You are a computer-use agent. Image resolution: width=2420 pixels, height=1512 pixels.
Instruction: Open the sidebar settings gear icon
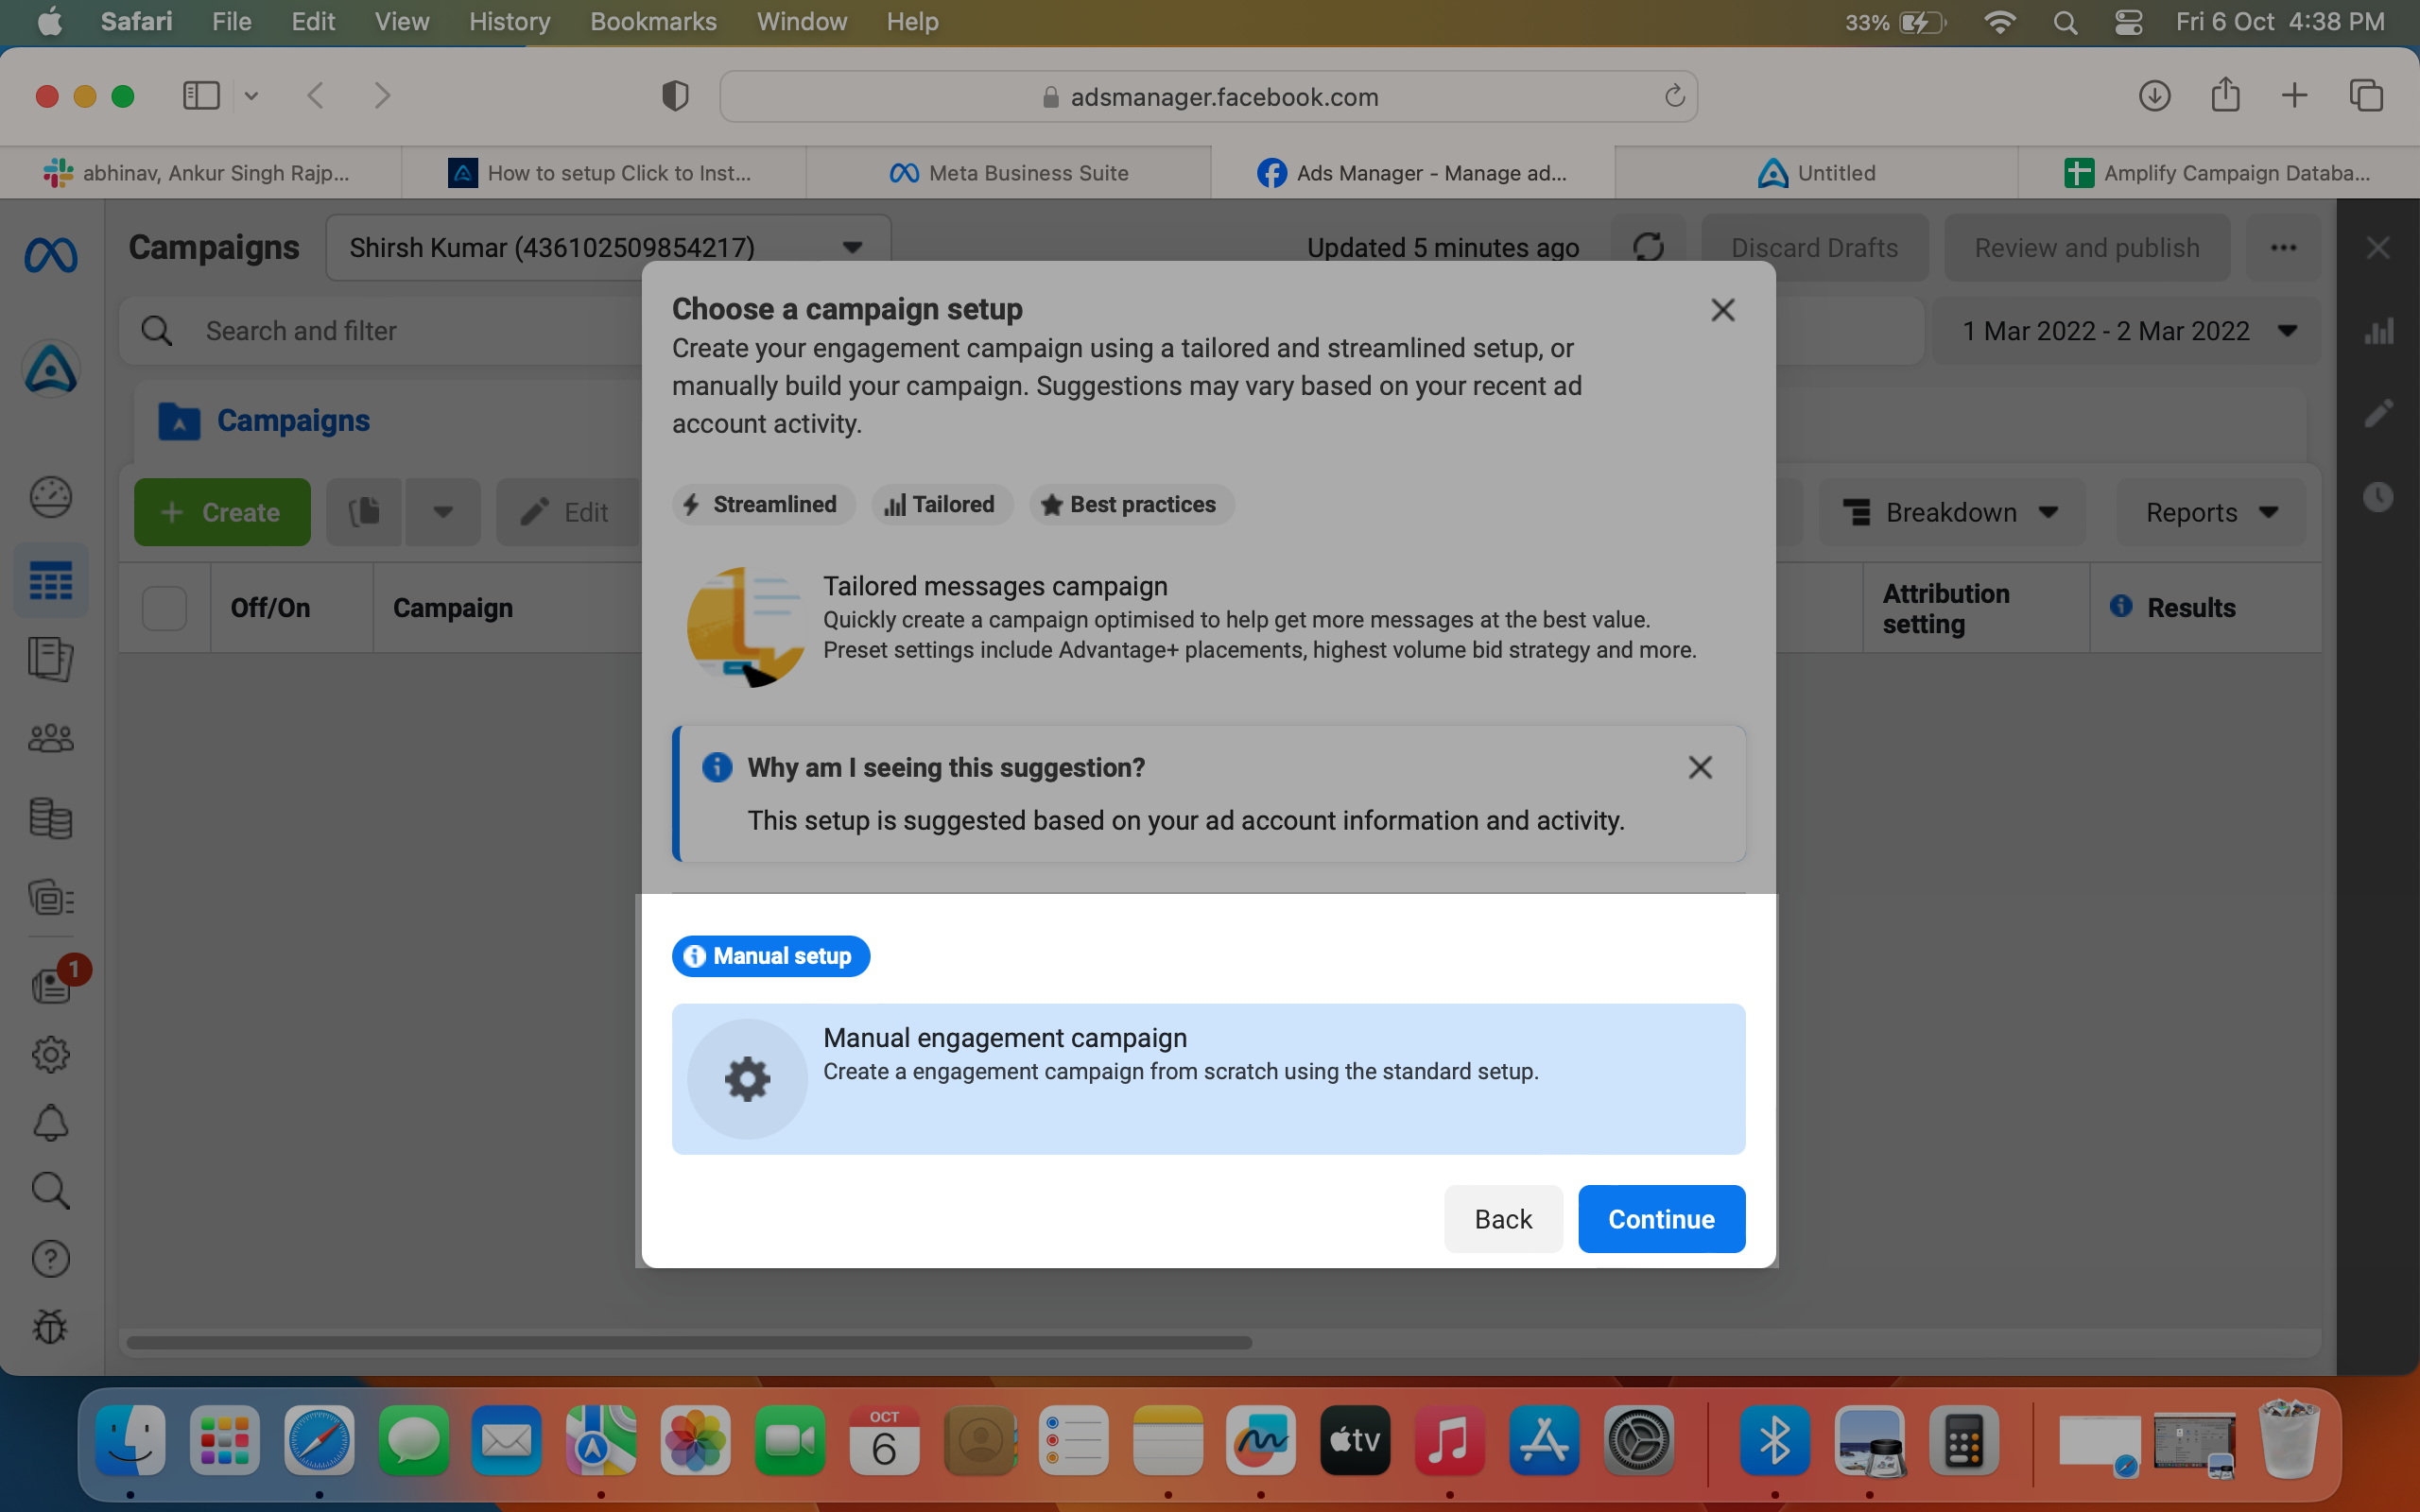pyautogui.click(x=50, y=1054)
